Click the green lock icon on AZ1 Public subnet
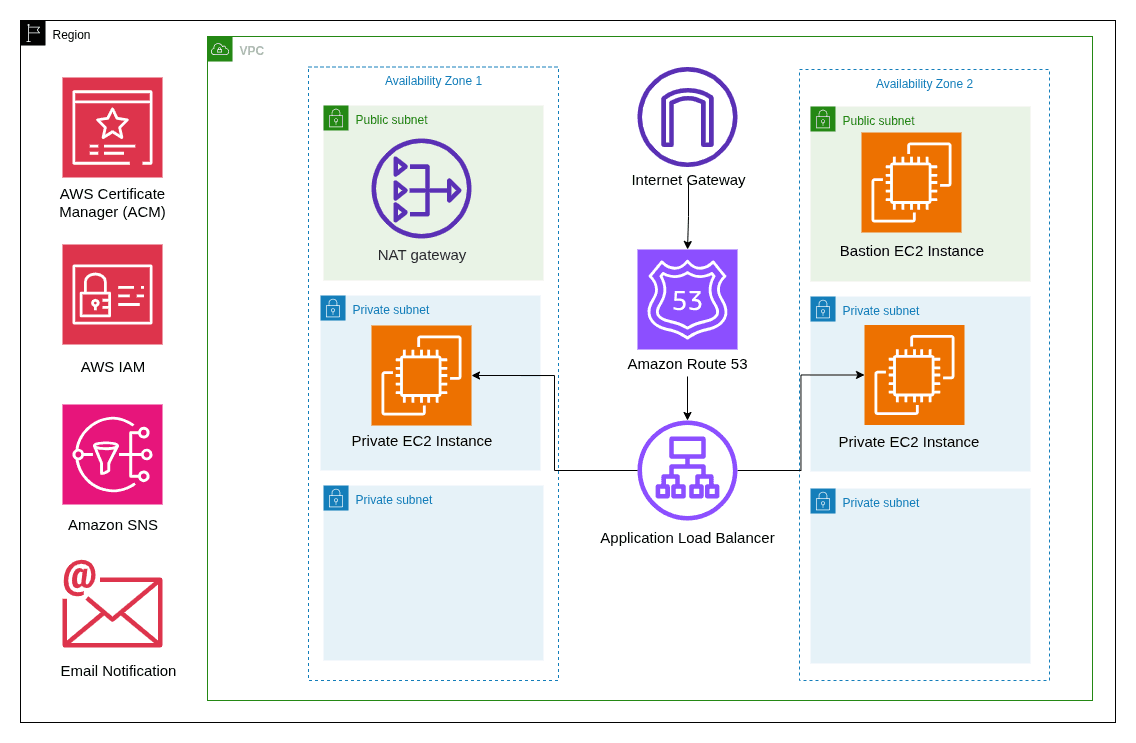The height and width of the screenshot is (743, 1136). (336, 118)
